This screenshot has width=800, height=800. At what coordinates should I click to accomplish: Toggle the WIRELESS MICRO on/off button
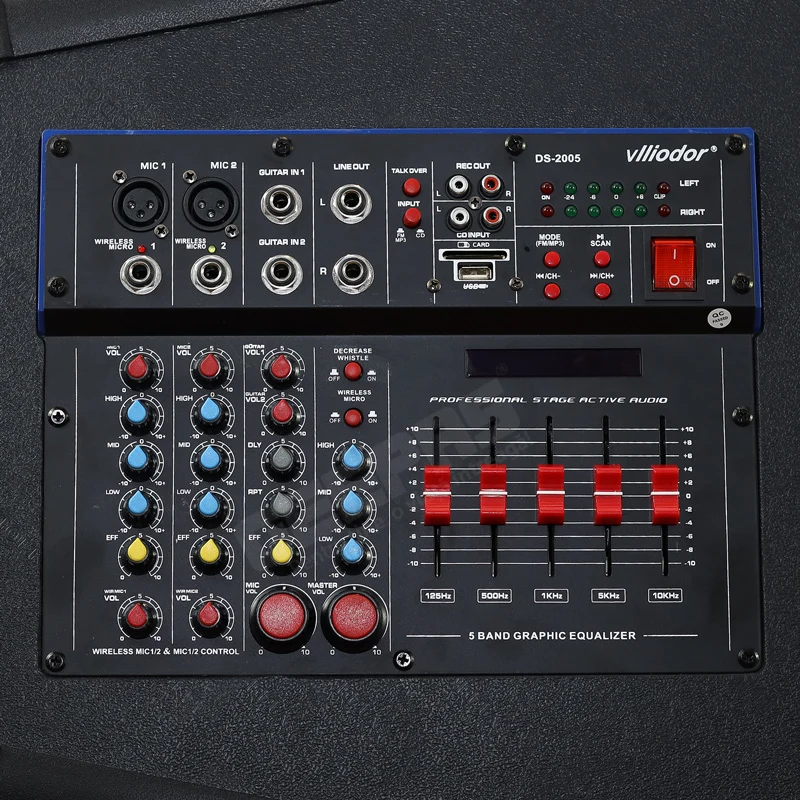353,417
